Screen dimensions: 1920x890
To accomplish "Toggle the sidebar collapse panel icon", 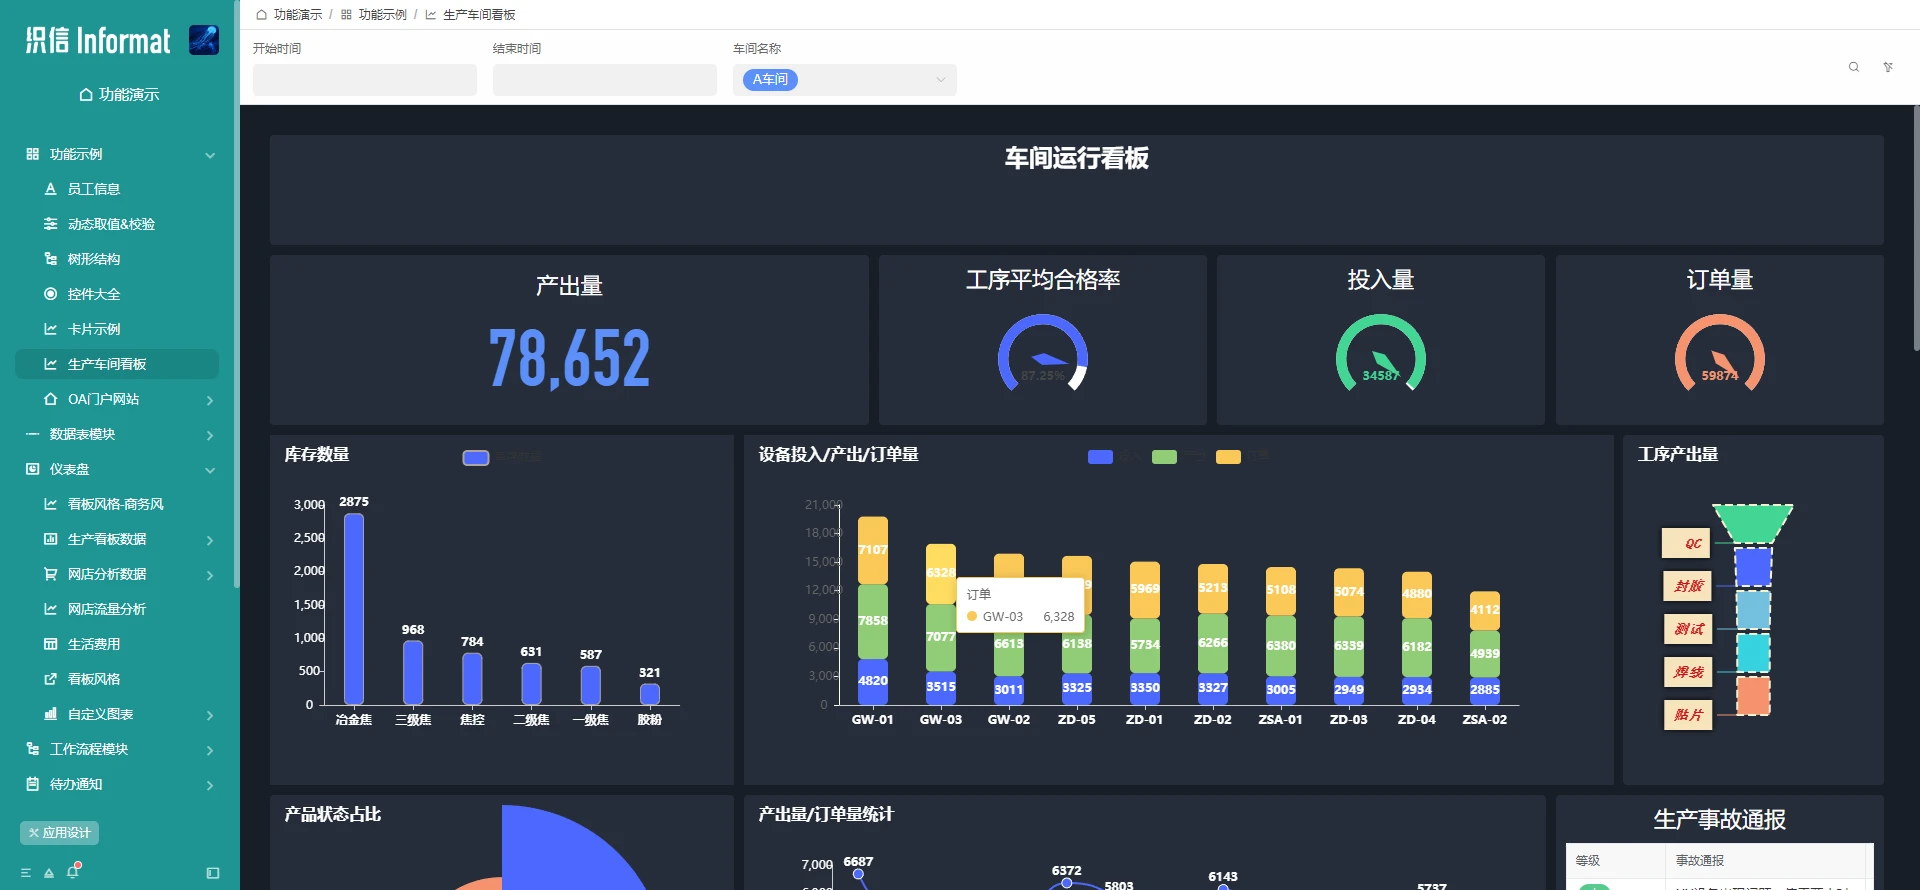I will click(x=213, y=873).
